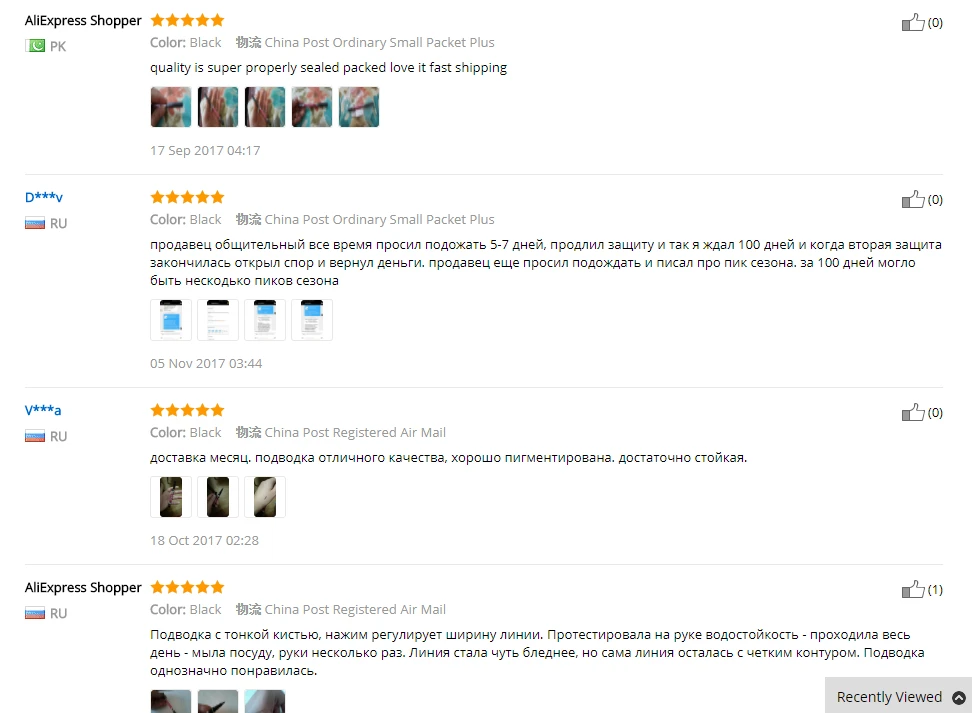Open first eyeliner photo in V***a's review
The width and height of the screenshot is (972, 713).
click(x=171, y=497)
